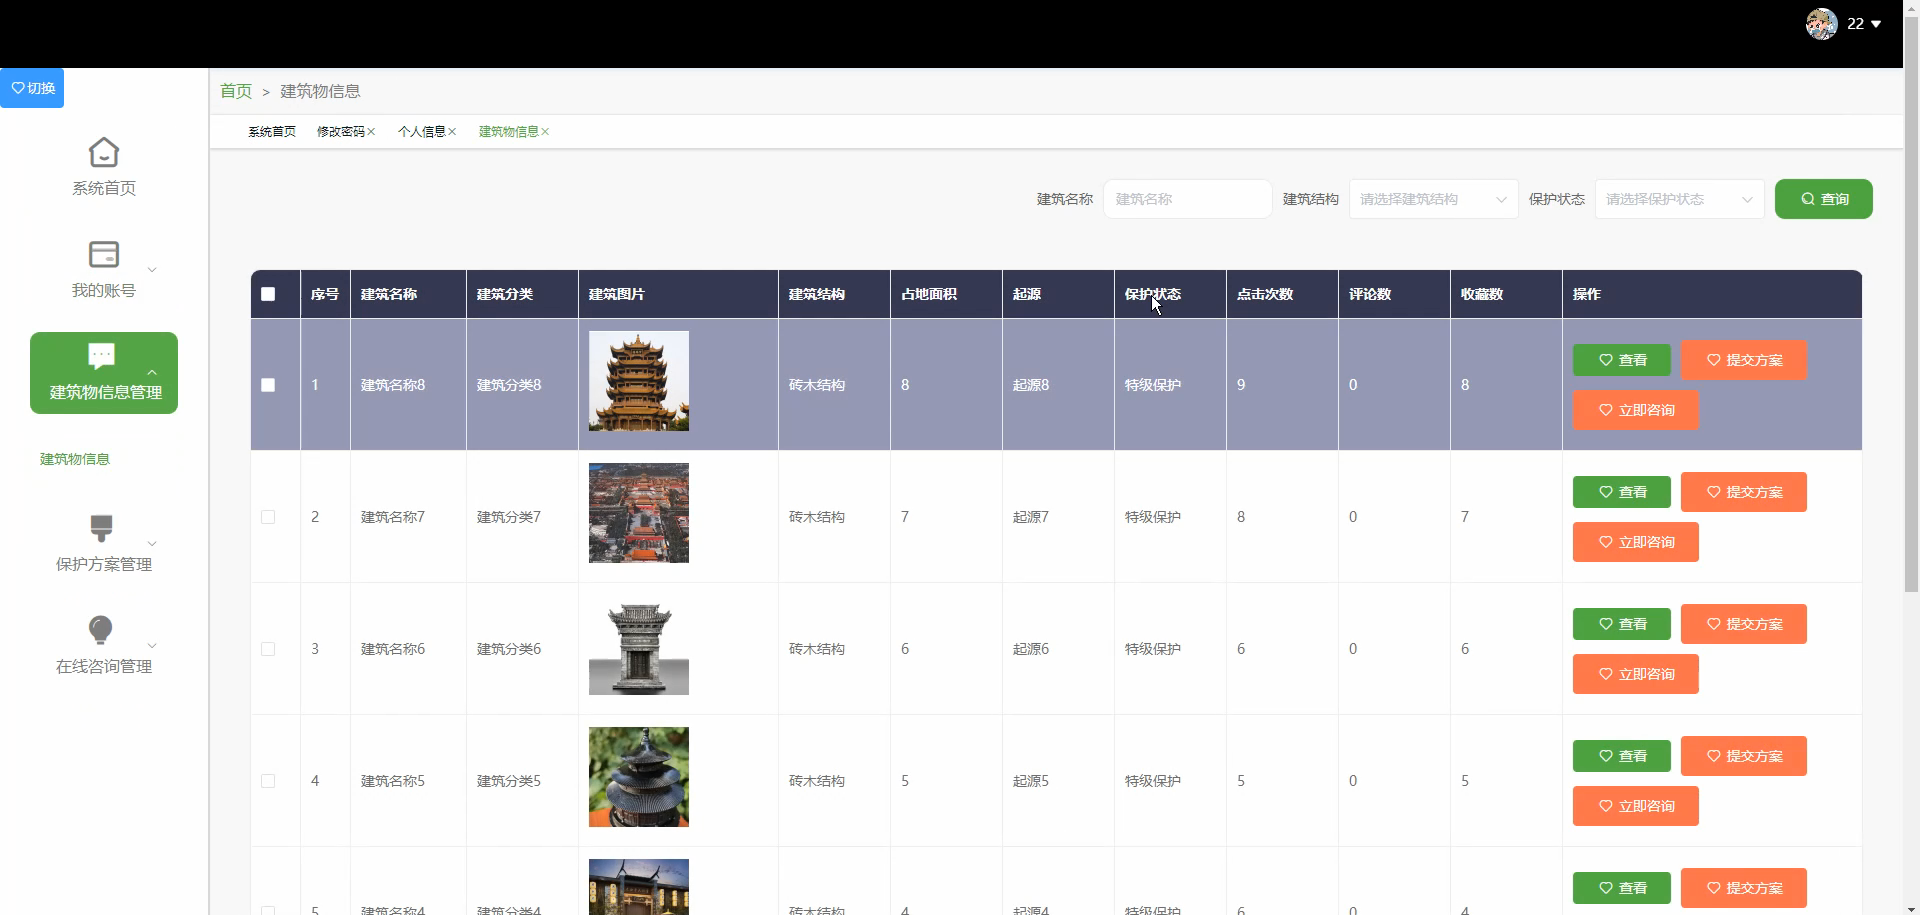Toggle select-all checkbox in table header
Image resolution: width=1920 pixels, height=915 pixels.
268,294
